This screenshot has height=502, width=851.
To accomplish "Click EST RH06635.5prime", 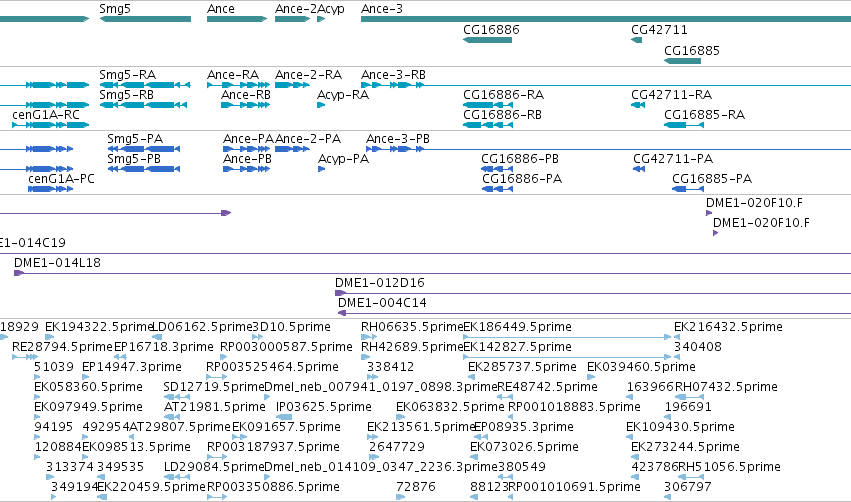I will pyautogui.click(x=412, y=327).
